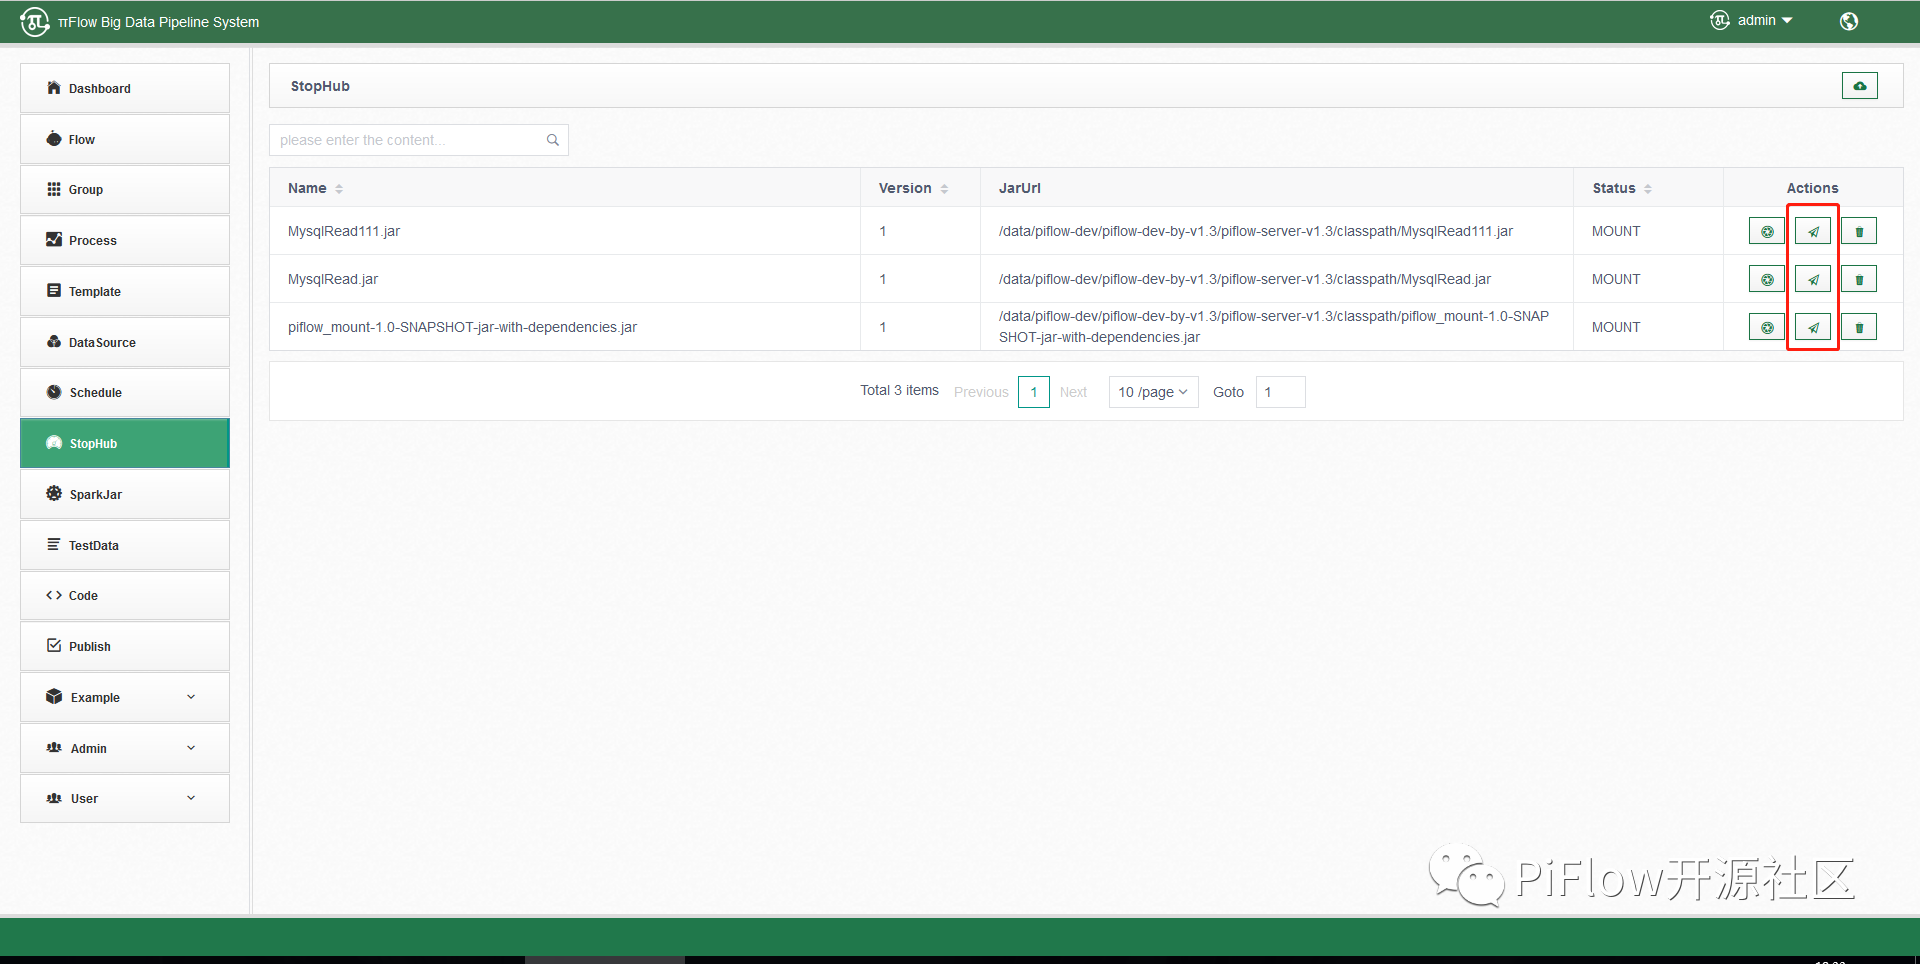Screen dimensions: 1920x964
Task: Click the cloud upload jar button
Action: pyautogui.click(x=1859, y=86)
